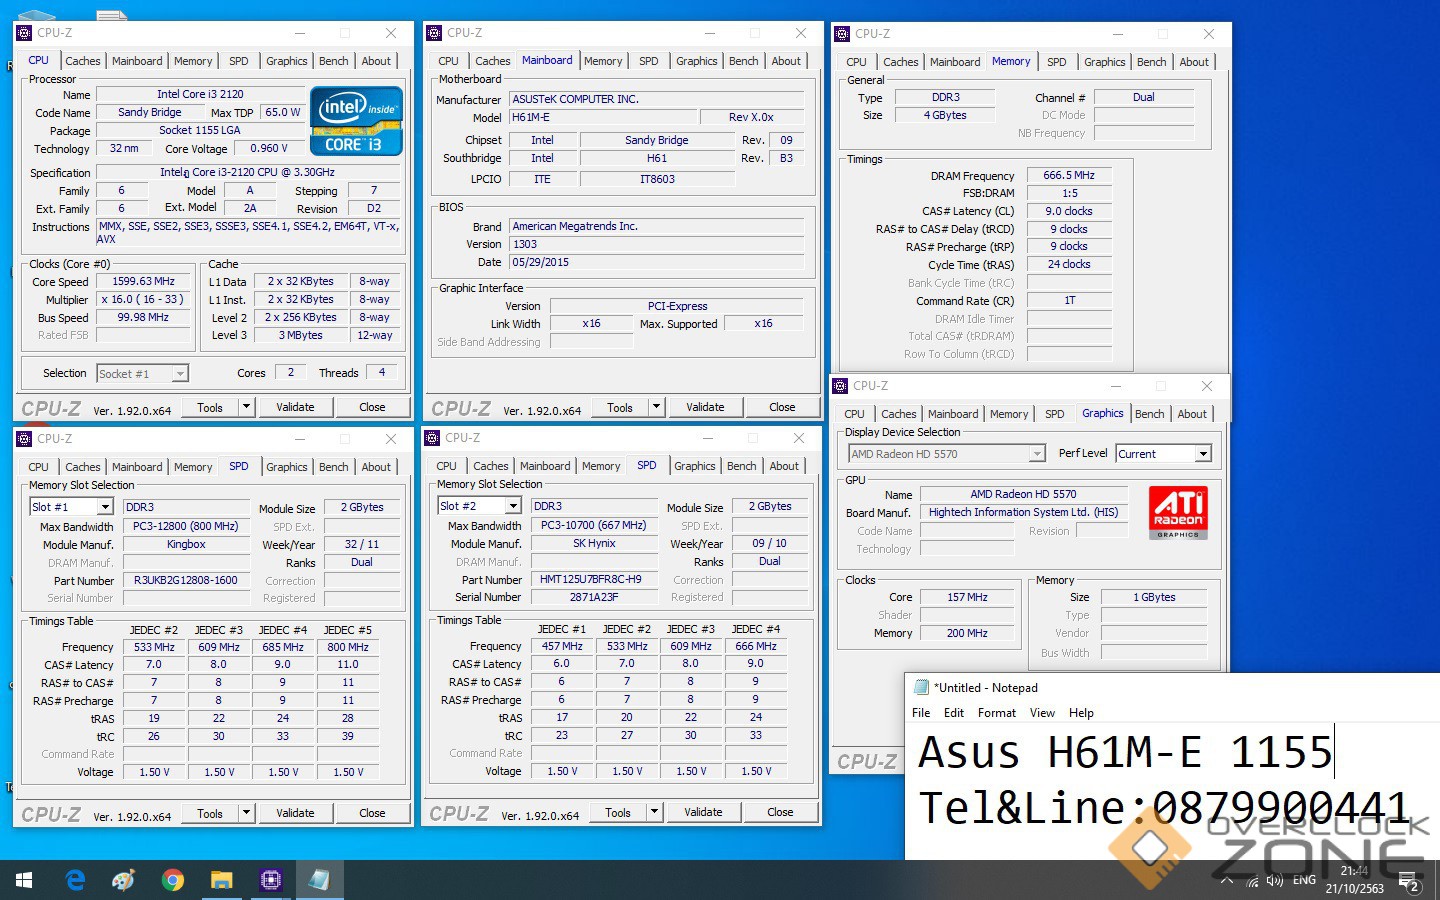Open the notification center icon
Screen dimensions: 1440x900
1410,882
